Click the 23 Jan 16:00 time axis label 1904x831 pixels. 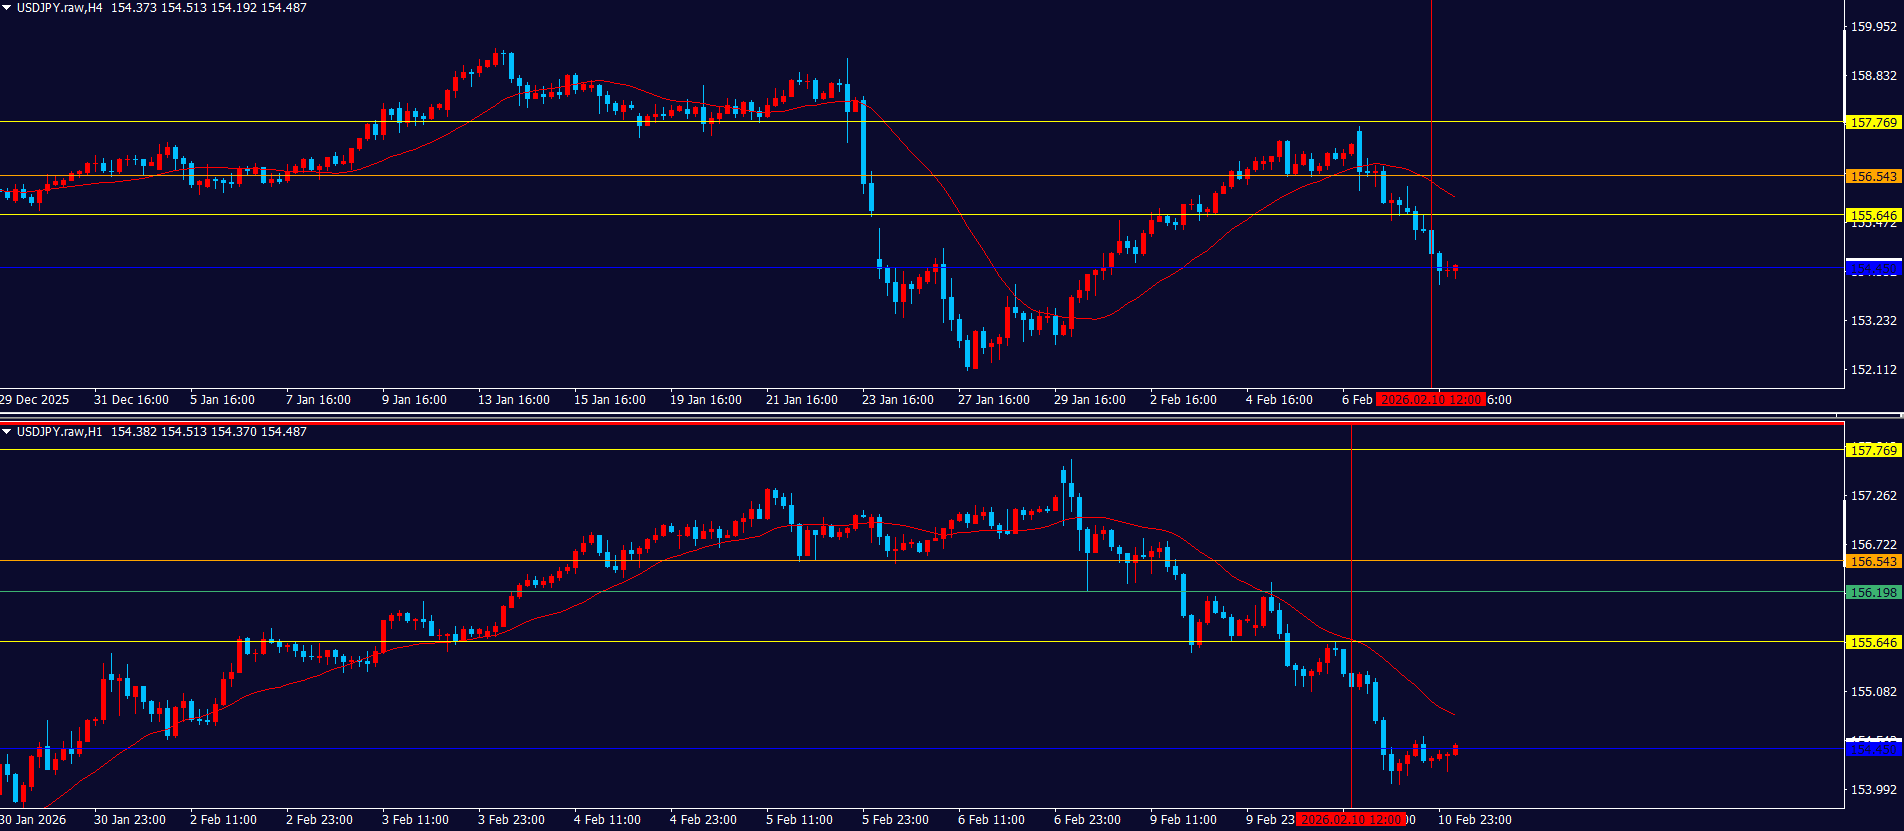897,400
